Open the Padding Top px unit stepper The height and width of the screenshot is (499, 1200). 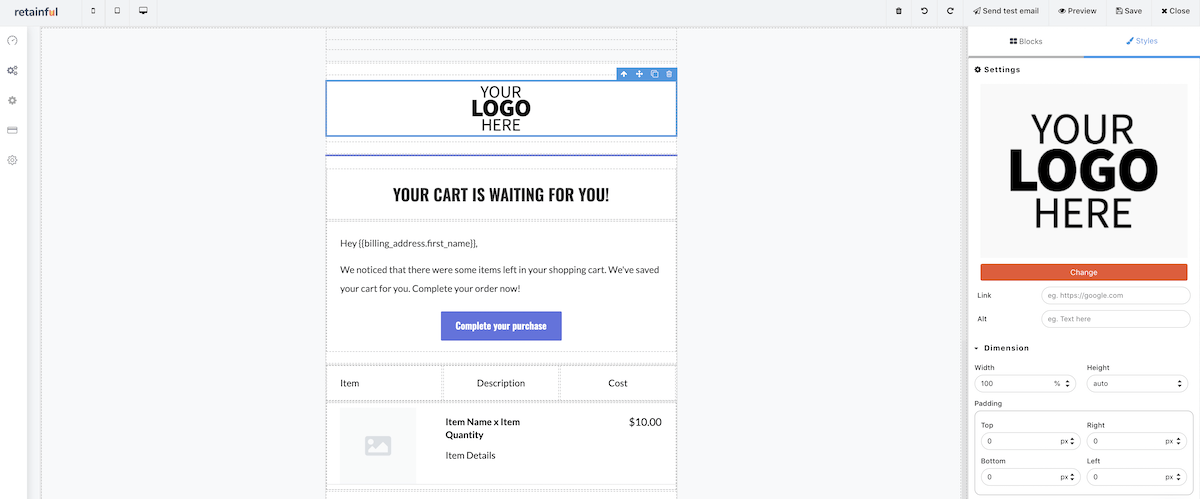1066,441
